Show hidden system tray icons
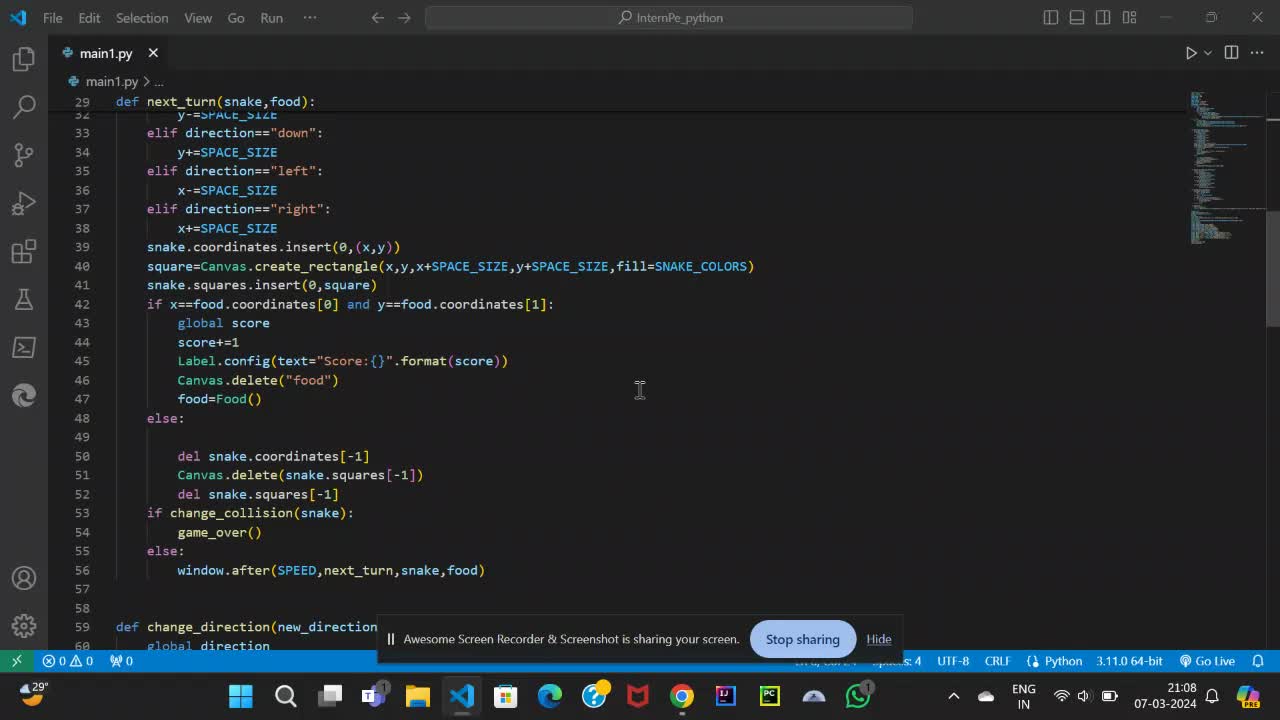 (953, 696)
